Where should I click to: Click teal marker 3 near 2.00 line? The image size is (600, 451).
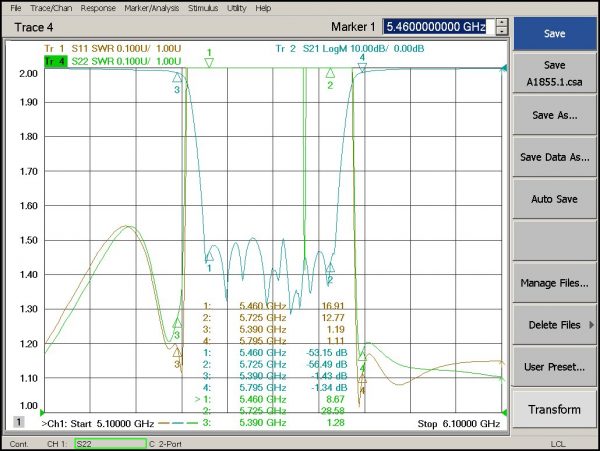177,78
